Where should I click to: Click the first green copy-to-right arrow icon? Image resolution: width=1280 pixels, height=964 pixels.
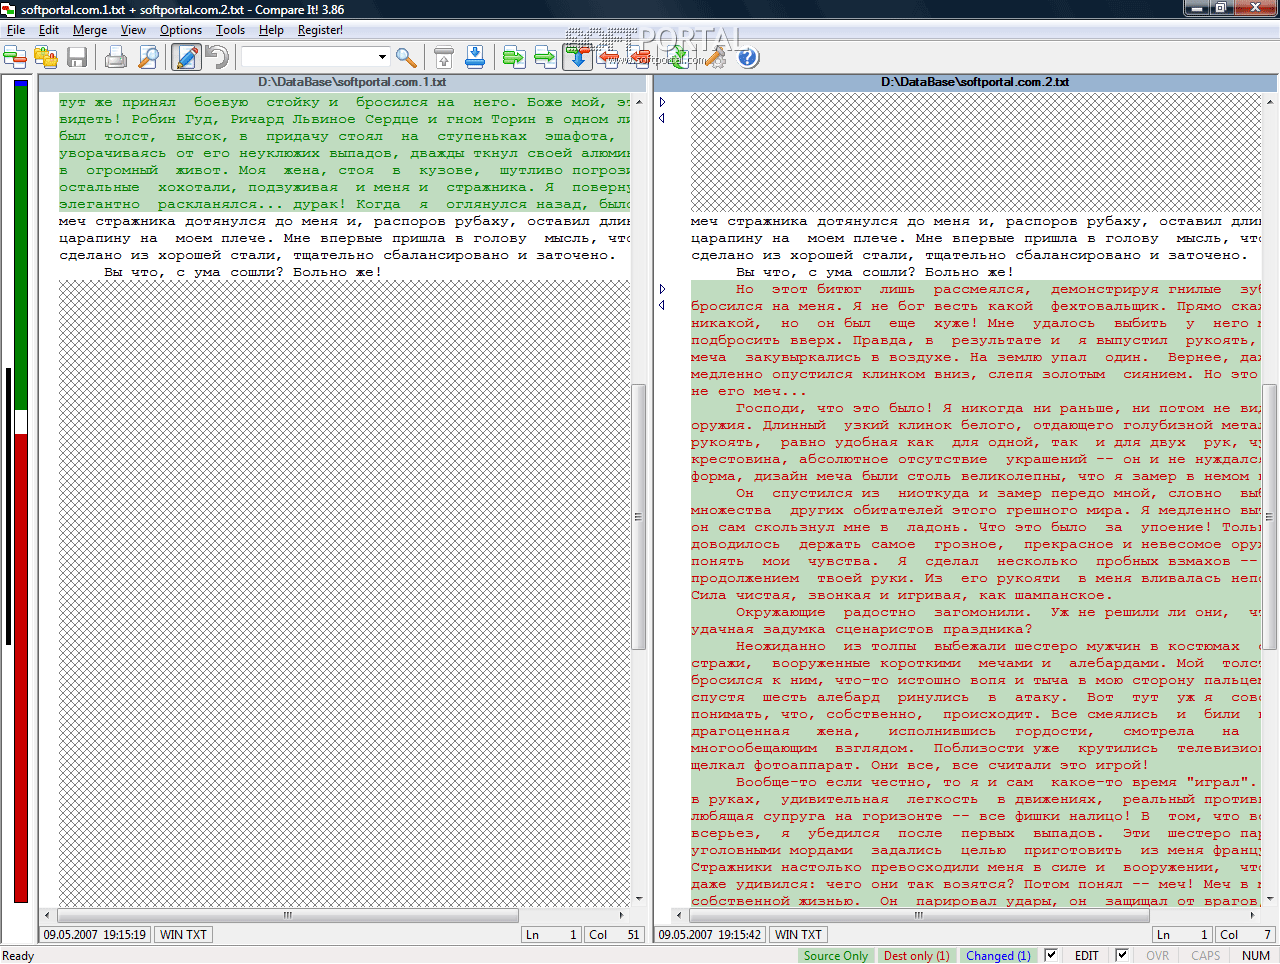point(514,57)
